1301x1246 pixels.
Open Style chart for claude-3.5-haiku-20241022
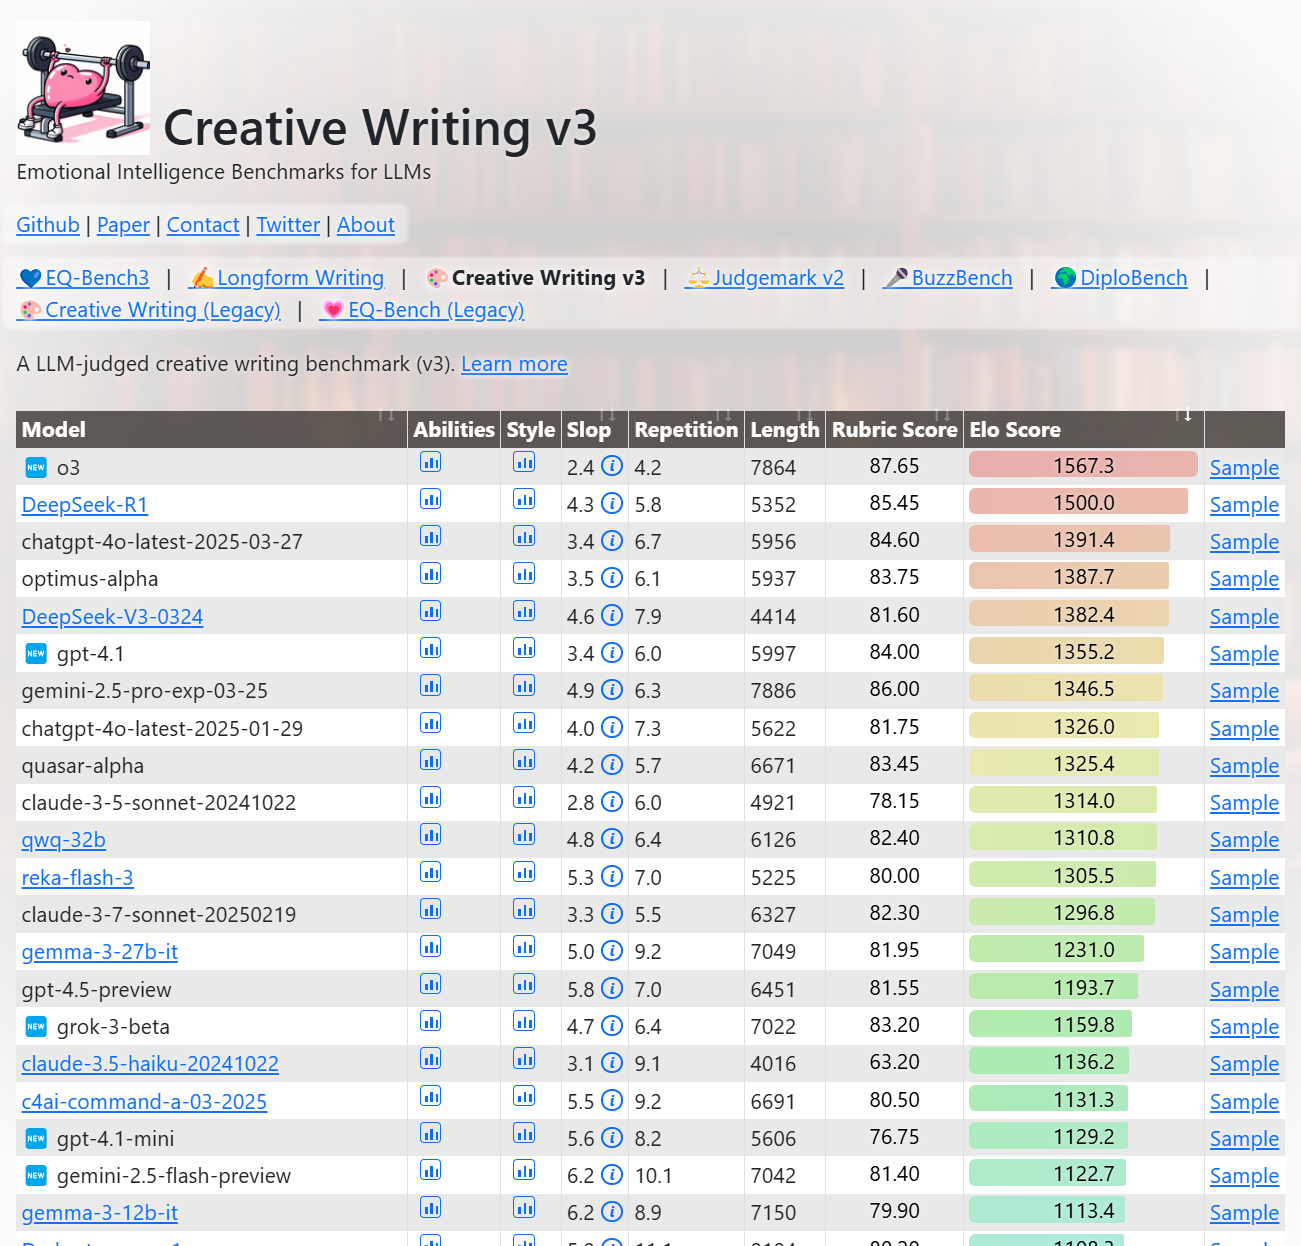(524, 1059)
